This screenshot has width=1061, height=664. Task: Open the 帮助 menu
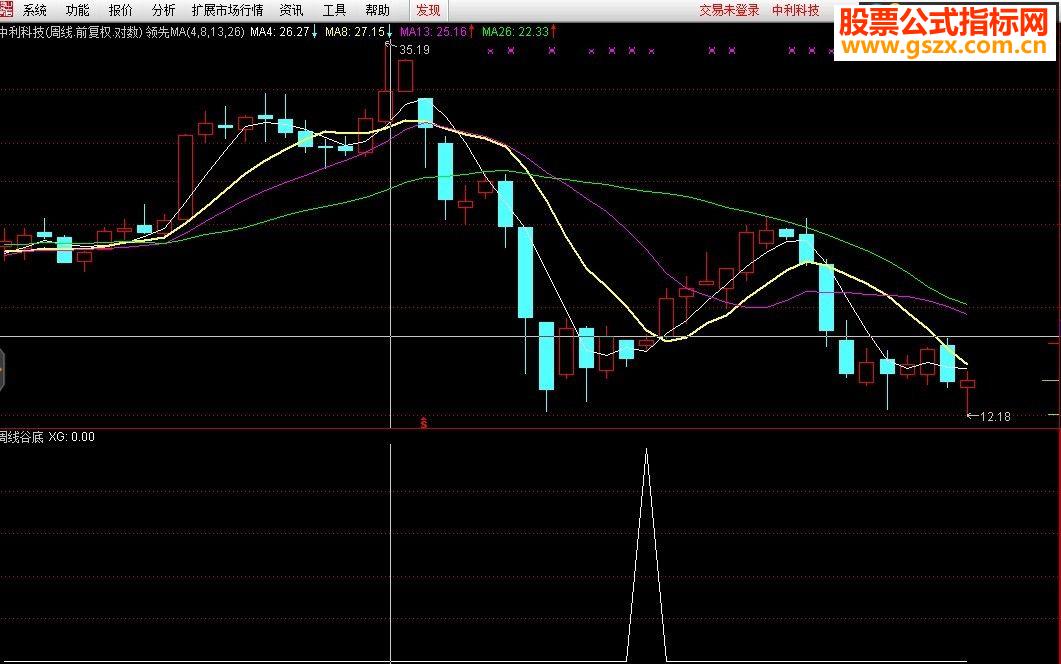pos(378,10)
